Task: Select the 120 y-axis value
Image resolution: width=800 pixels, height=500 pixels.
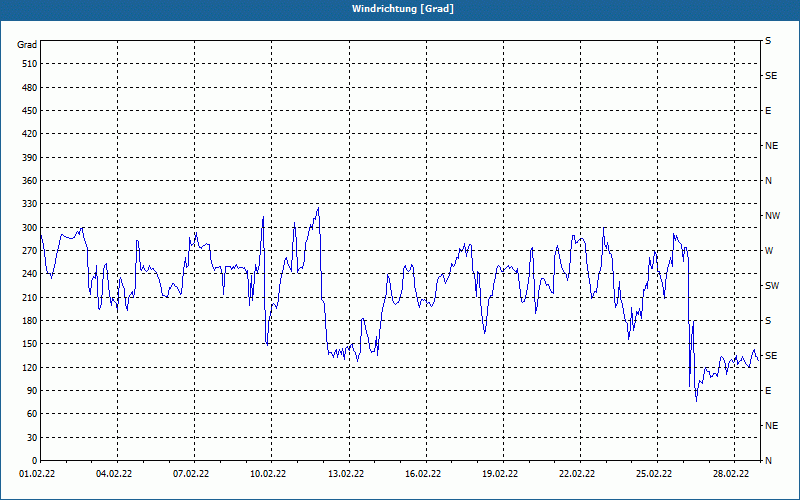Action: pyautogui.click(x=29, y=368)
